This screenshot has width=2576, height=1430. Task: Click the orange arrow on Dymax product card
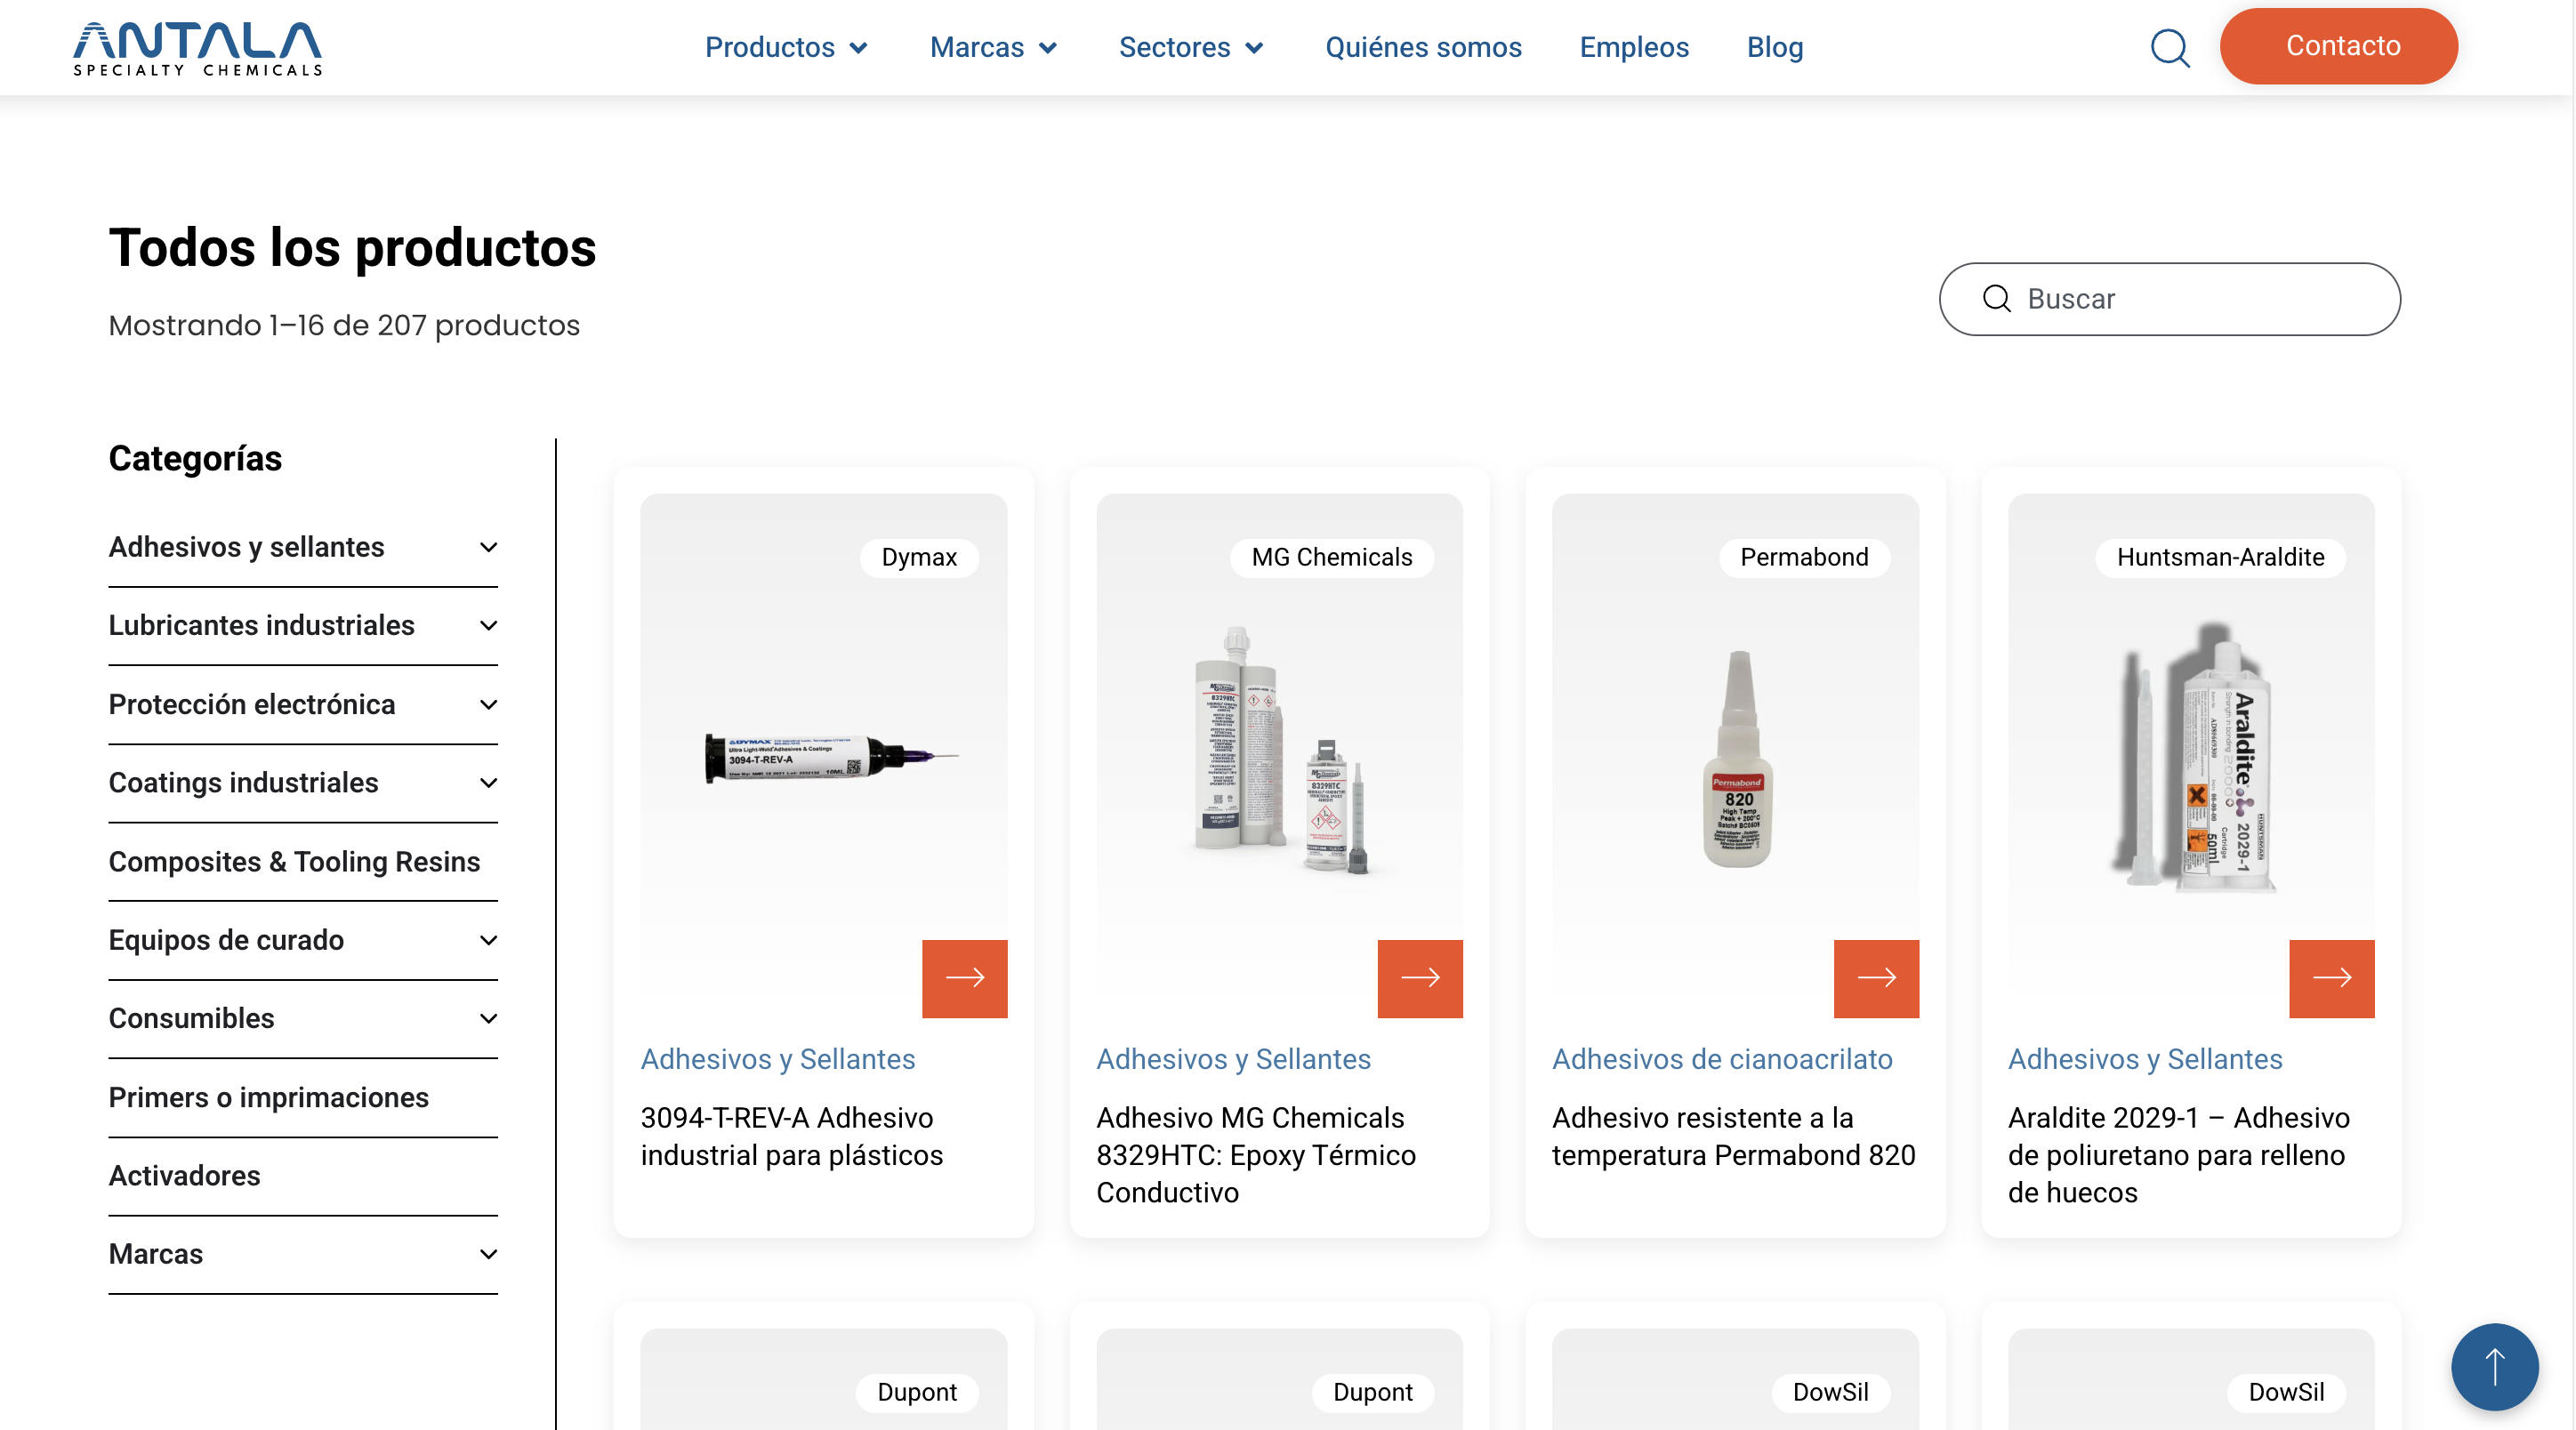[x=964, y=978]
